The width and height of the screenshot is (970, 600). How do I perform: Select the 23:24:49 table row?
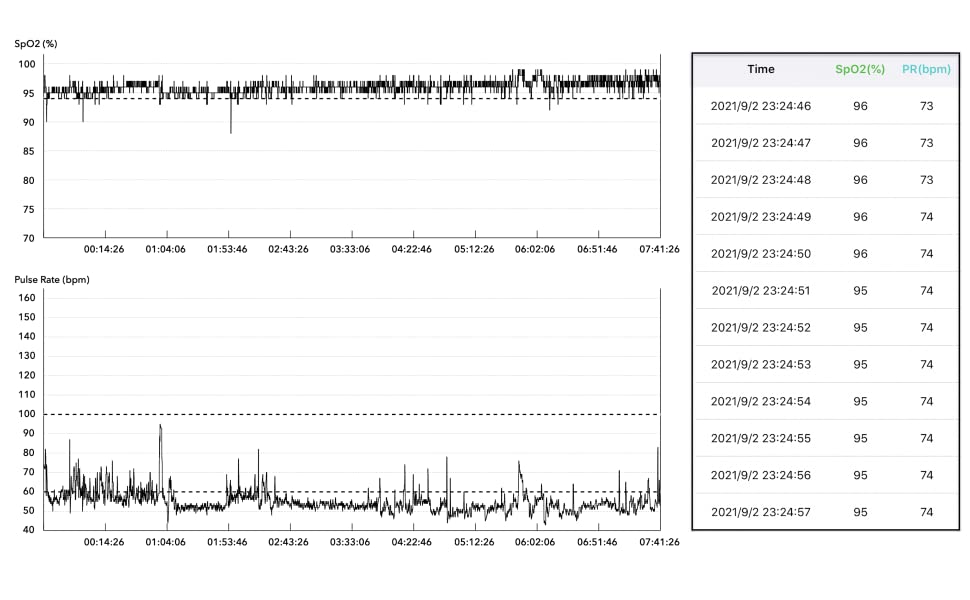tap(760, 217)
